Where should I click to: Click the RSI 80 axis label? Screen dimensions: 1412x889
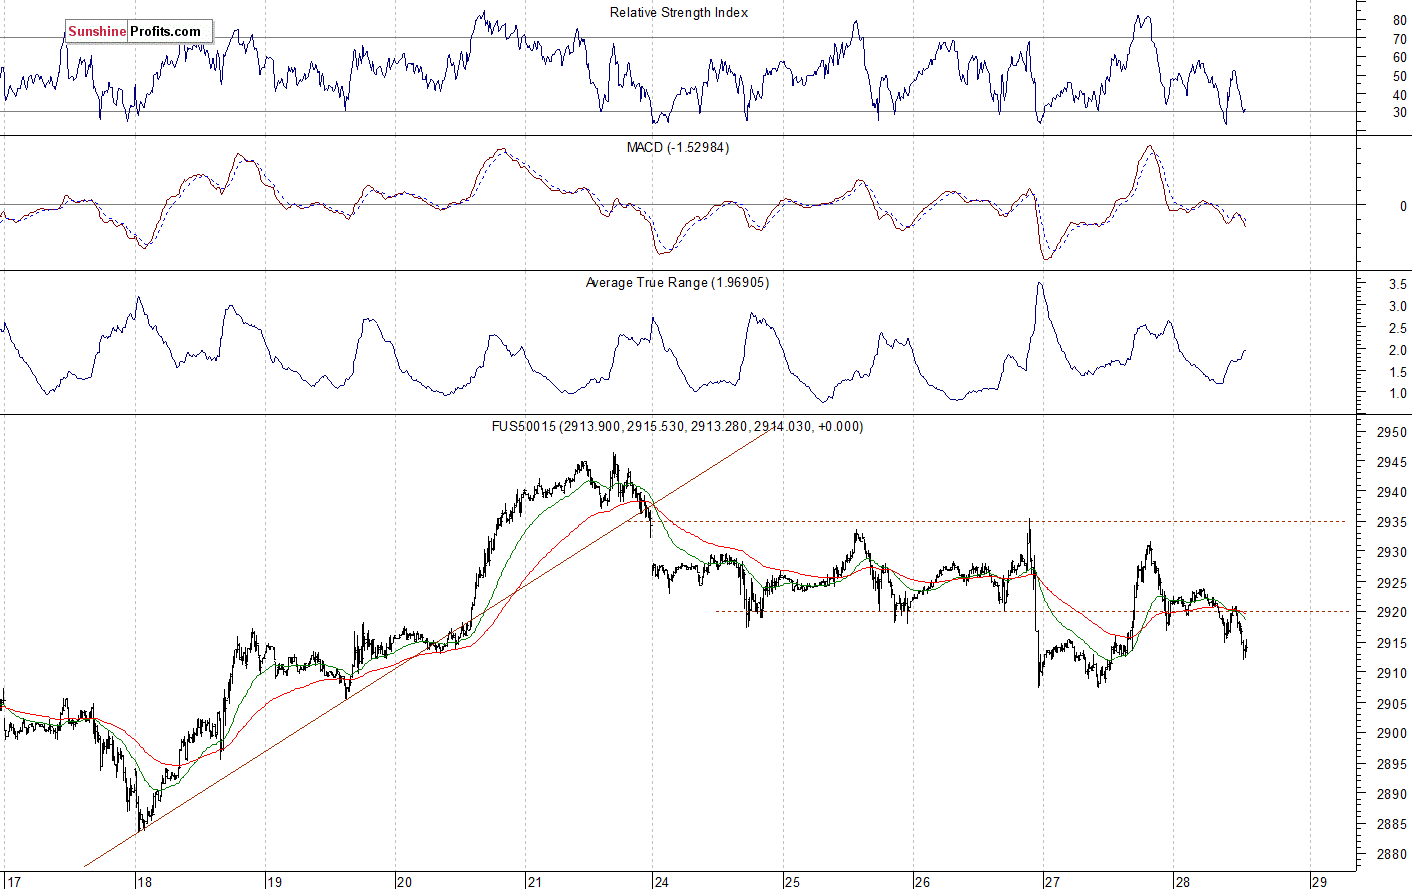pos(1399,20)
